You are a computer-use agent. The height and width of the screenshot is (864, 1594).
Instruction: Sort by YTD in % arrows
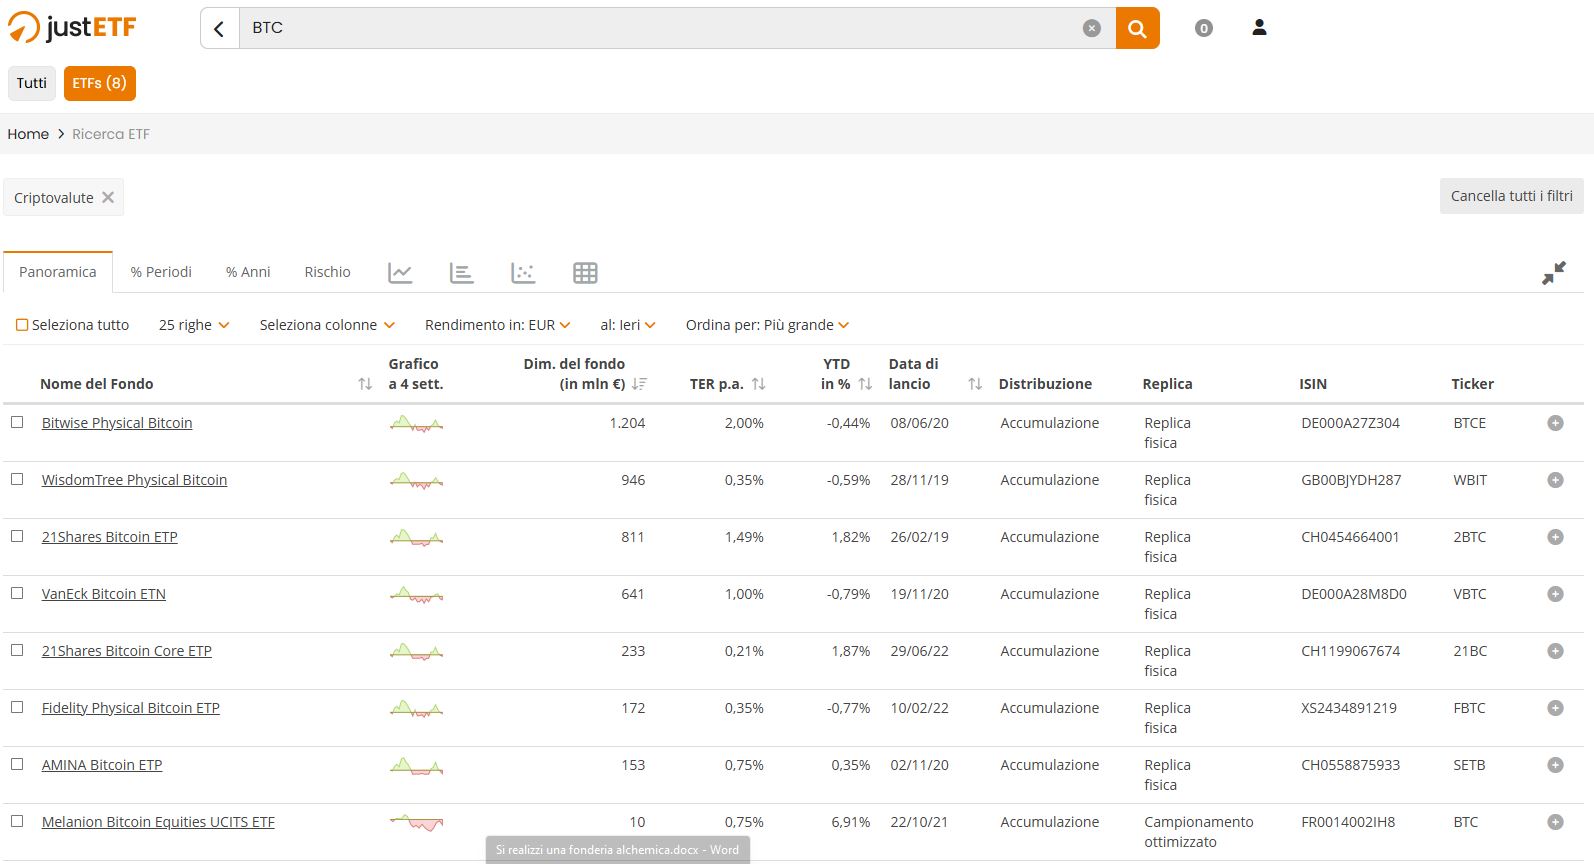(x=866, y=384)
